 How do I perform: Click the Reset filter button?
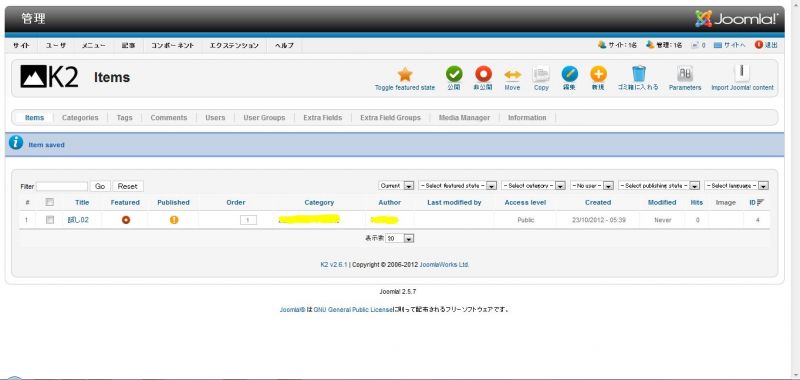(x=128, y=186)
